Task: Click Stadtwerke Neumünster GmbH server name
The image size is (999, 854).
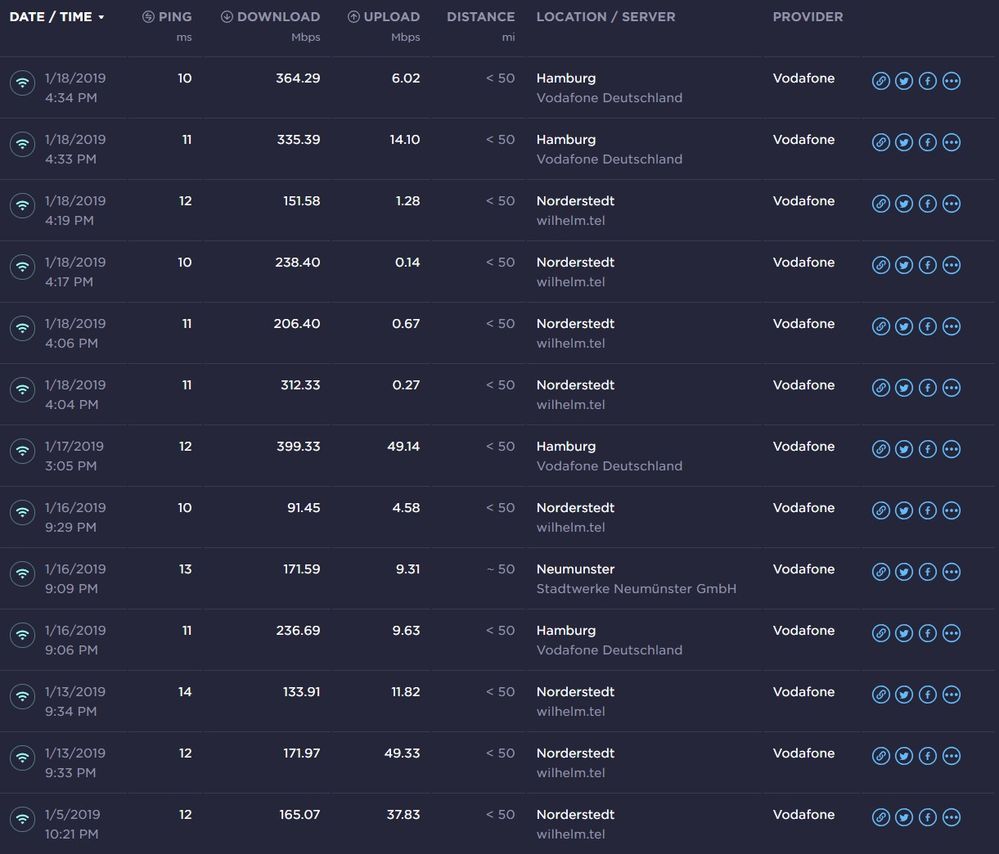Action: click(636, 589)
